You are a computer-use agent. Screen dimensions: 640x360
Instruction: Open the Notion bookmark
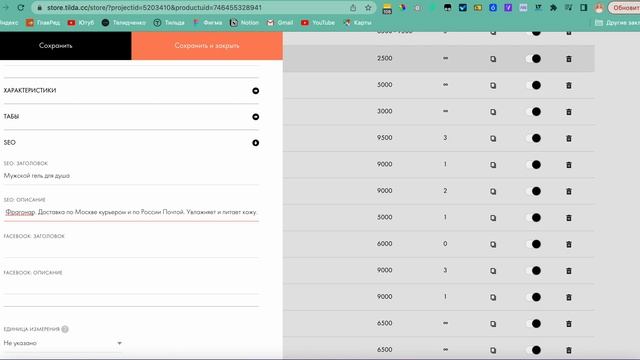[244, 22]
